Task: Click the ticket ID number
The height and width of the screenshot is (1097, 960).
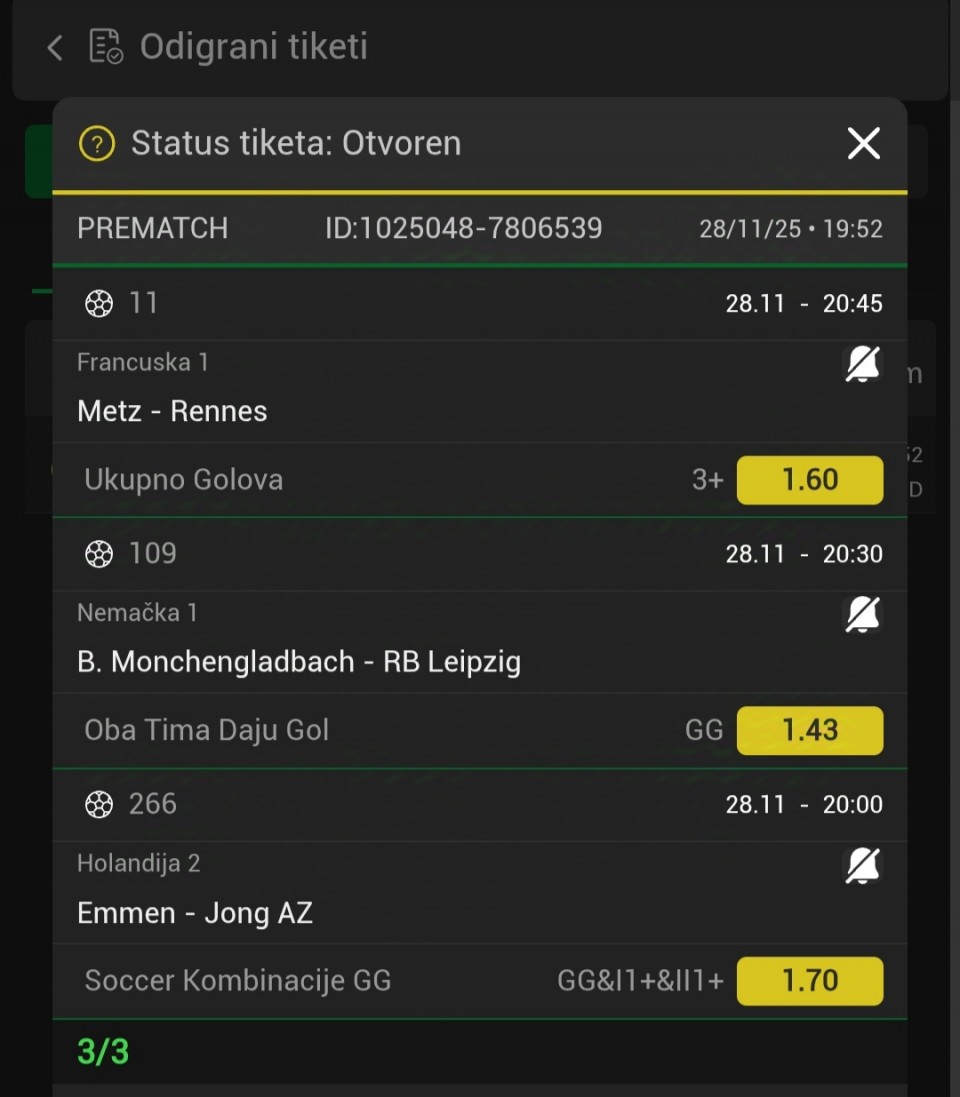Action: coord(463,229)
